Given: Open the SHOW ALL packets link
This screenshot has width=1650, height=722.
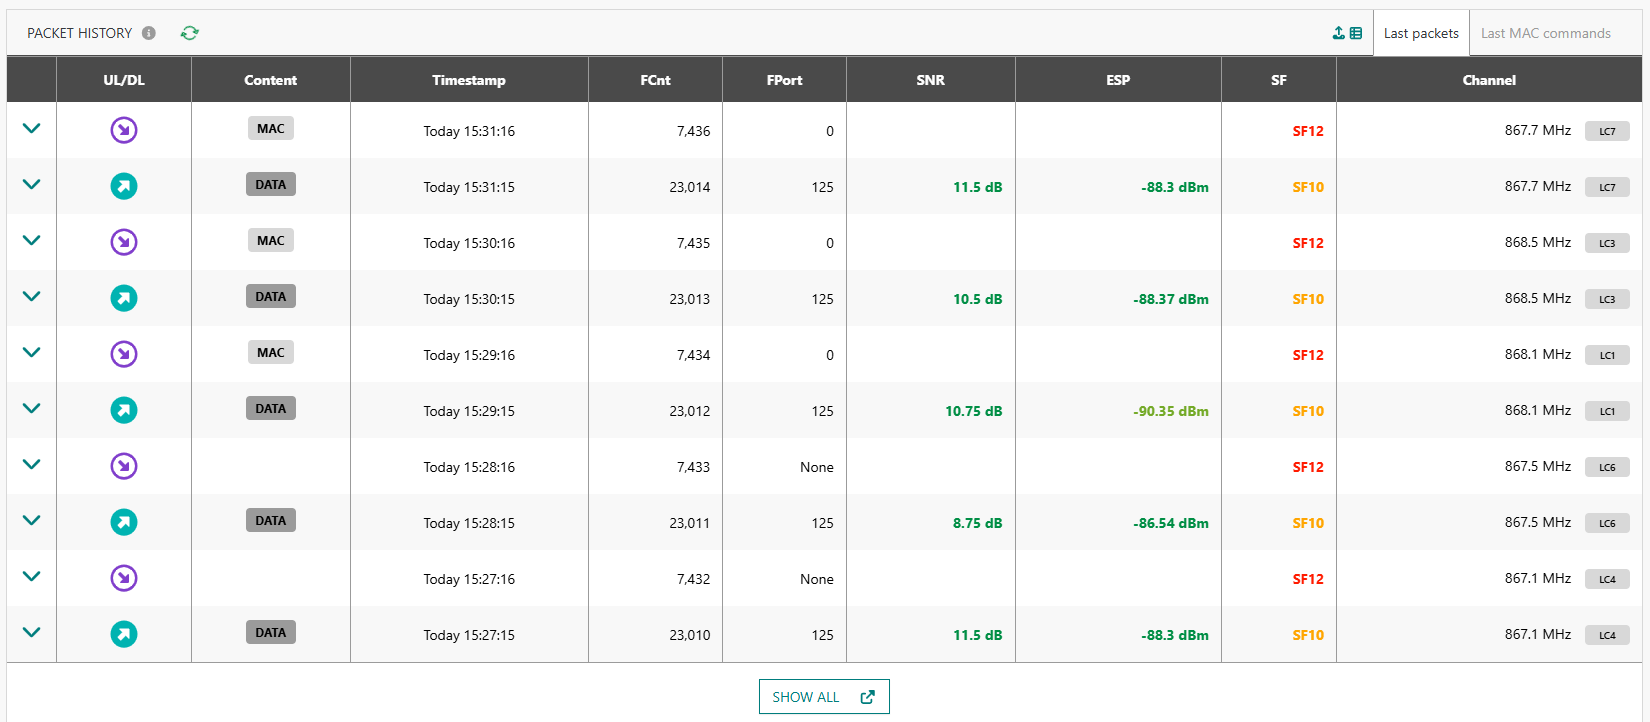Looking at the screenshot, I should click(823, 697).
